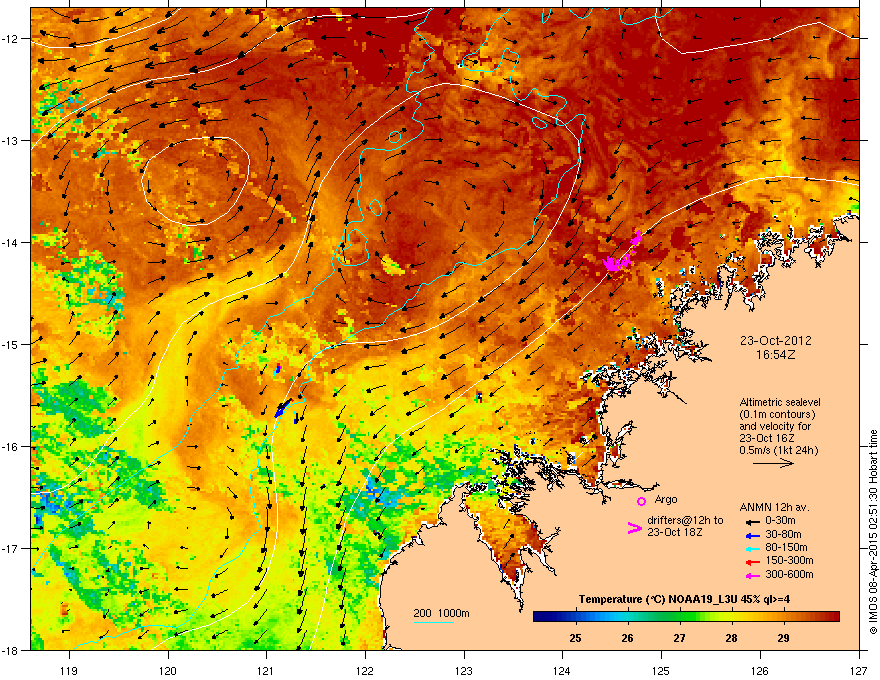Click the blue ANMN mooring arrow on the map
The width and height of the screenshot is (880, 680).
[x=283, y=408]
